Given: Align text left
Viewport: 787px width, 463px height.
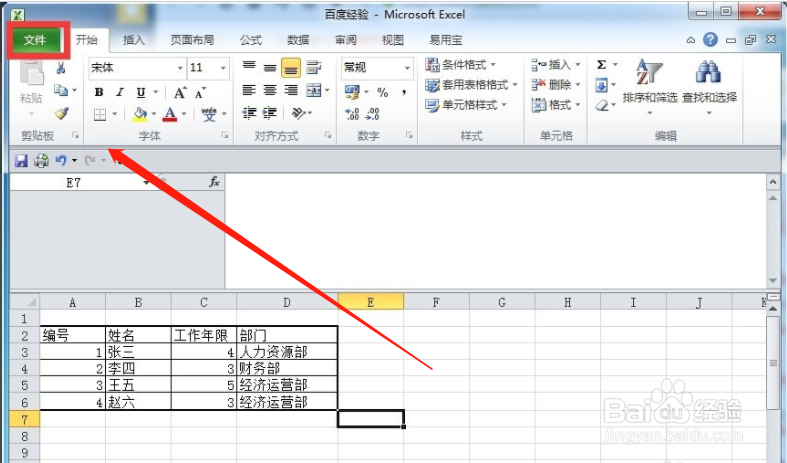Looking at the screenshot, I should click(249, 90).
